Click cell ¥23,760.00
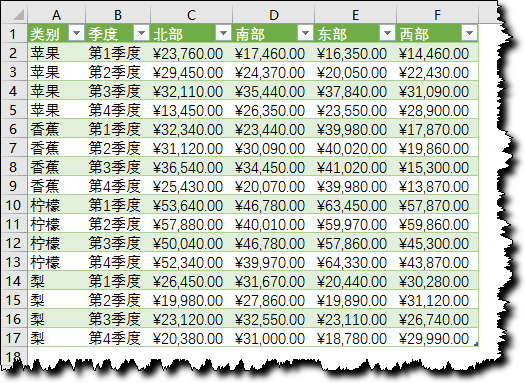The image size is (525, 383). point(191,53)
